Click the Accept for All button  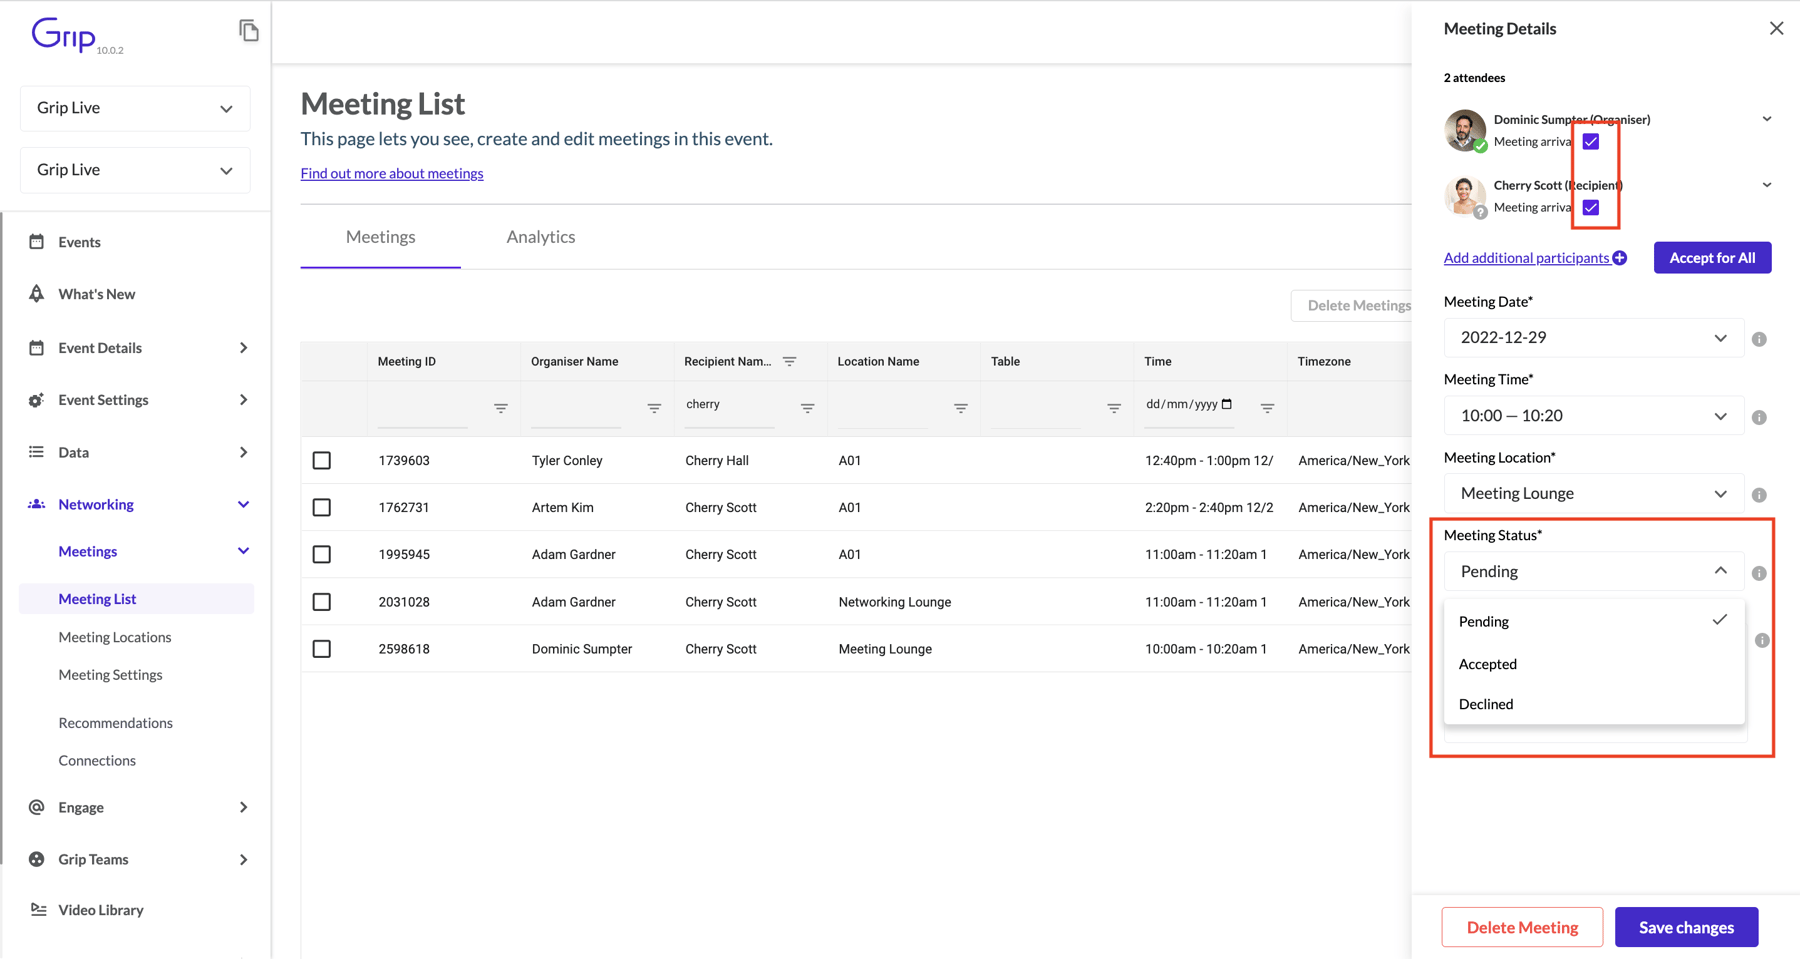click(1712, 257)
